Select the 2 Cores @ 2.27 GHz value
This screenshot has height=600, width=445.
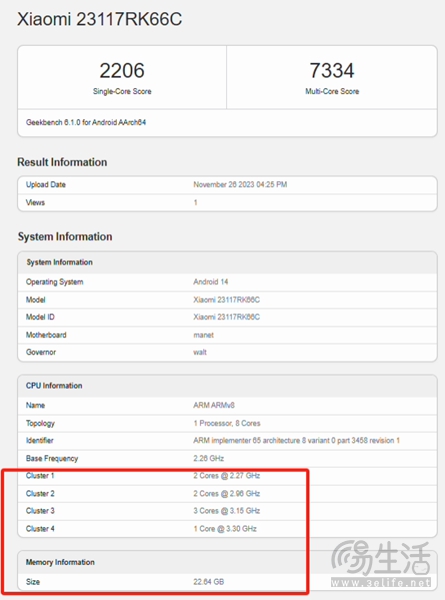[227, 476]
